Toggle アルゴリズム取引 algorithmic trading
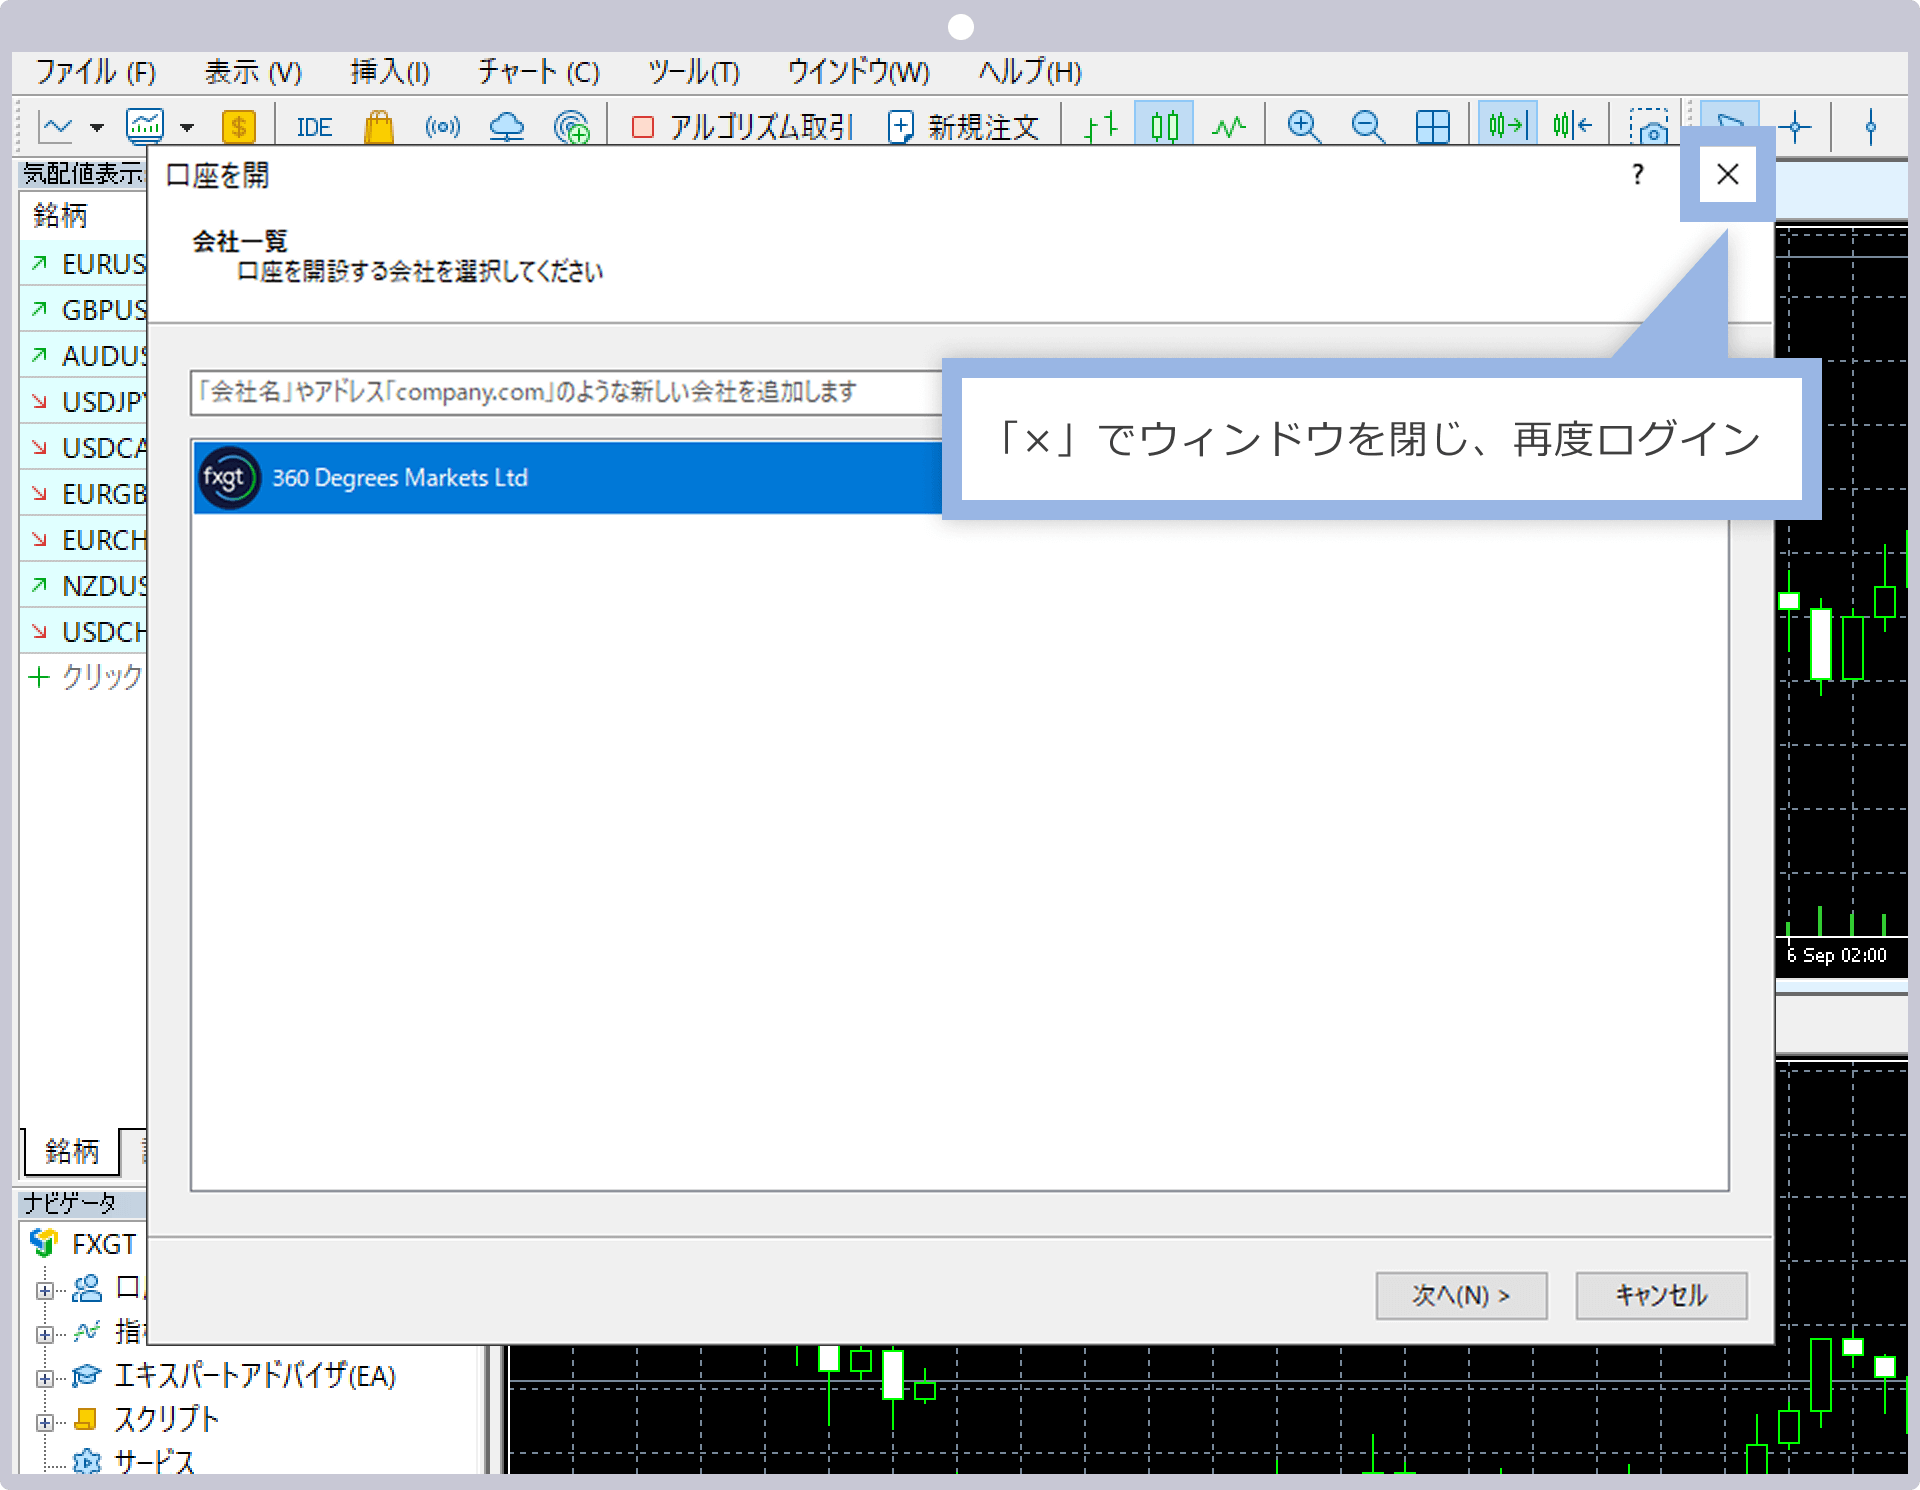This screenshot has width=1920, height=1490. click(742, 127)
